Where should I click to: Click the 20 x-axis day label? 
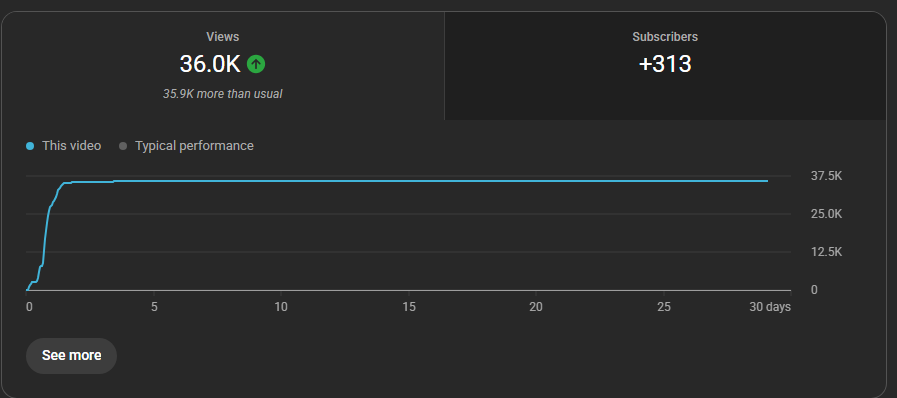tap(535, 307)
